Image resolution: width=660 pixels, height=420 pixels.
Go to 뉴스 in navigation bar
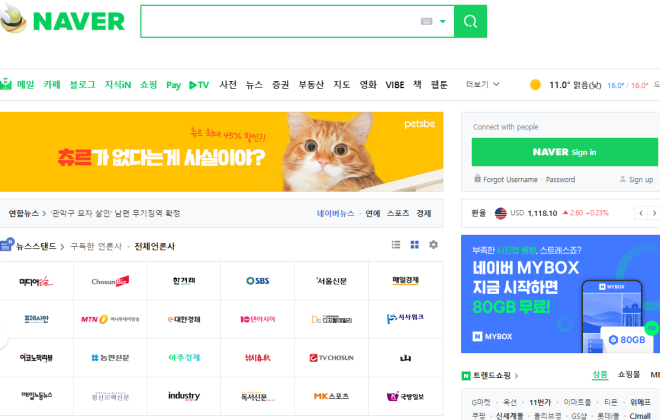coord(254,85)
